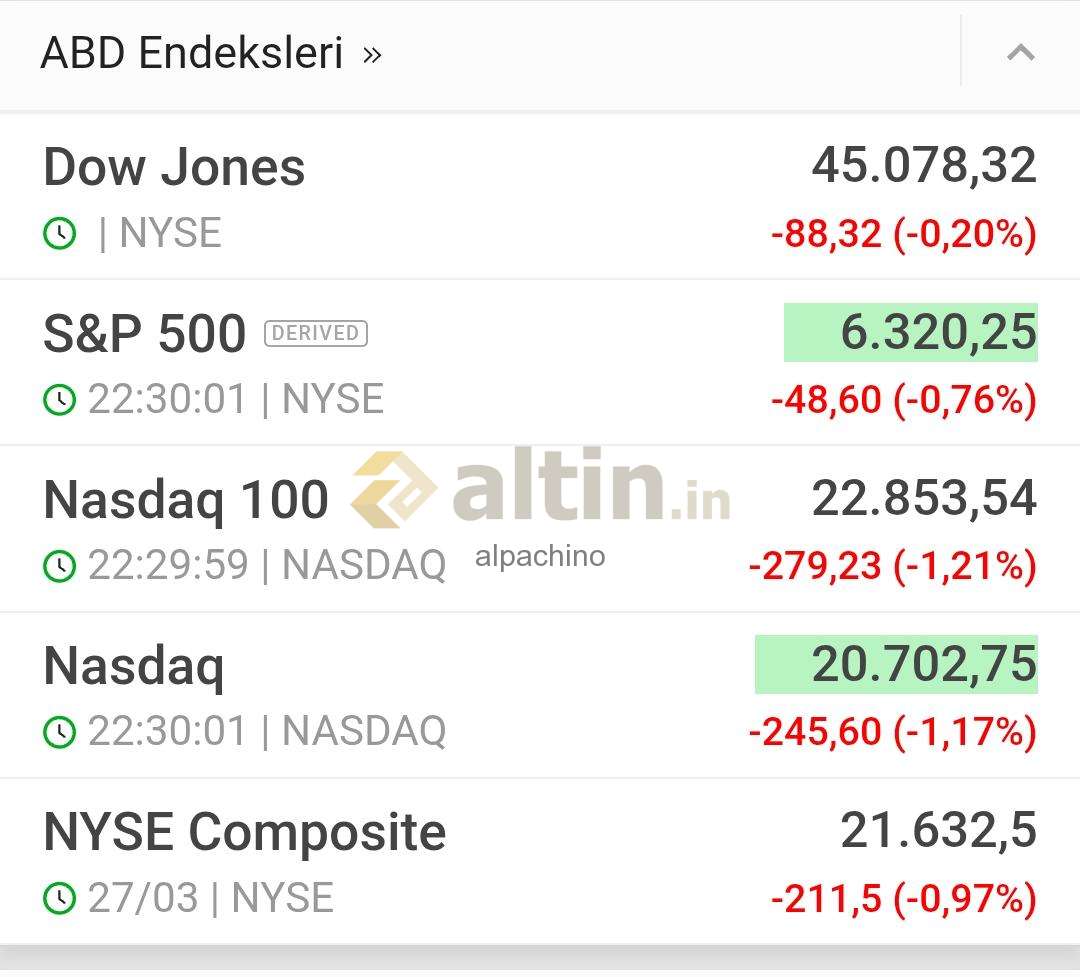1080x977 pixels.
Task: Click the clock icon under Nasdaq
Action: pos(60,732)
